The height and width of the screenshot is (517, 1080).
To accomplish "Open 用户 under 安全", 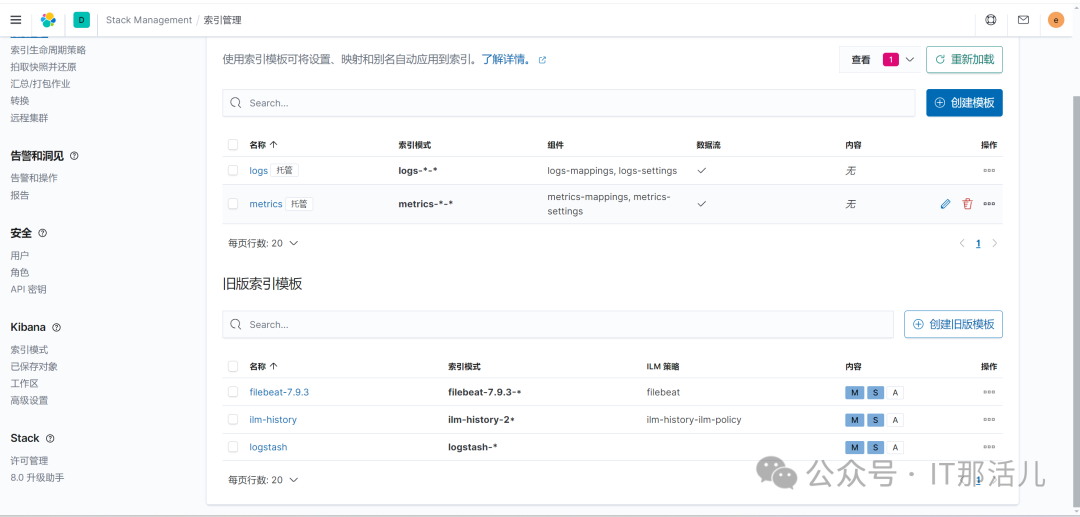I will [20, 255].
